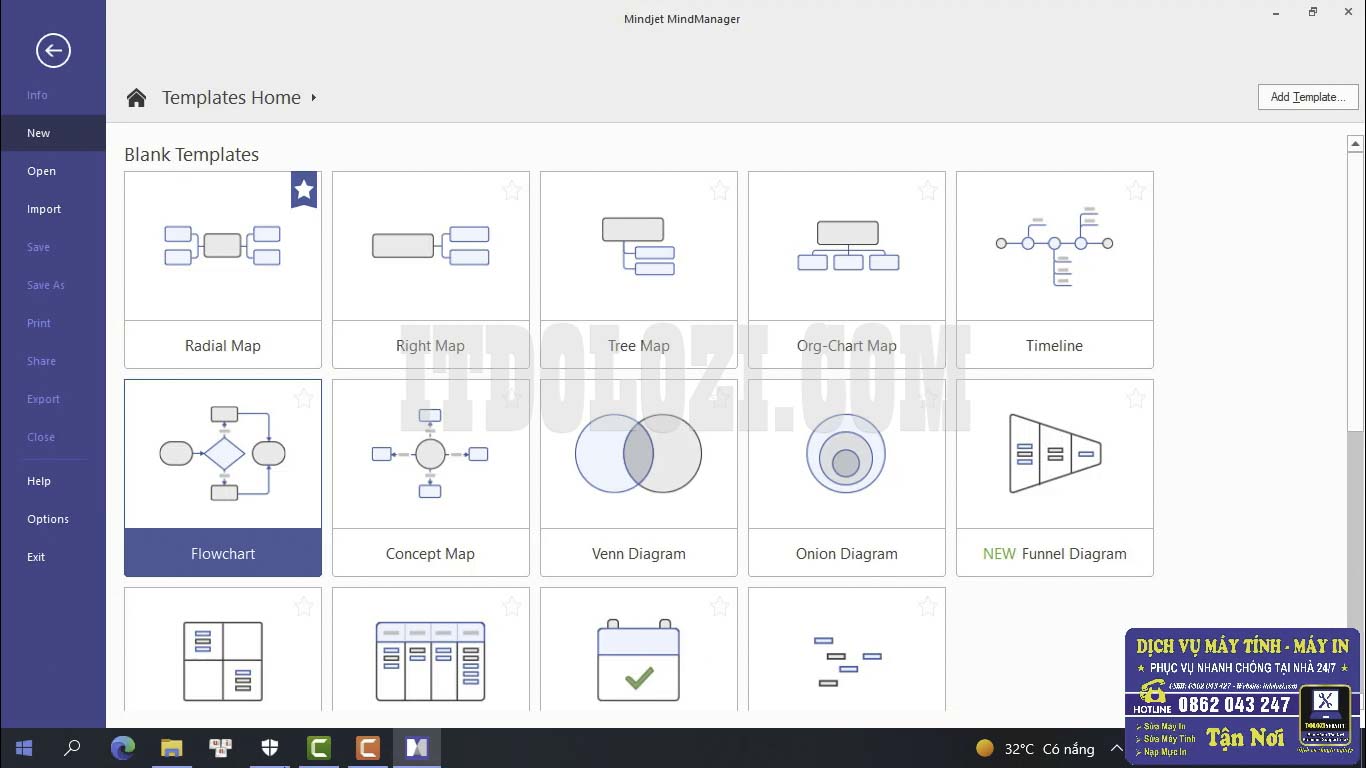Open Options from the sidebar
The height and width of the screenshot is (768, 1366).
[47, 519]
